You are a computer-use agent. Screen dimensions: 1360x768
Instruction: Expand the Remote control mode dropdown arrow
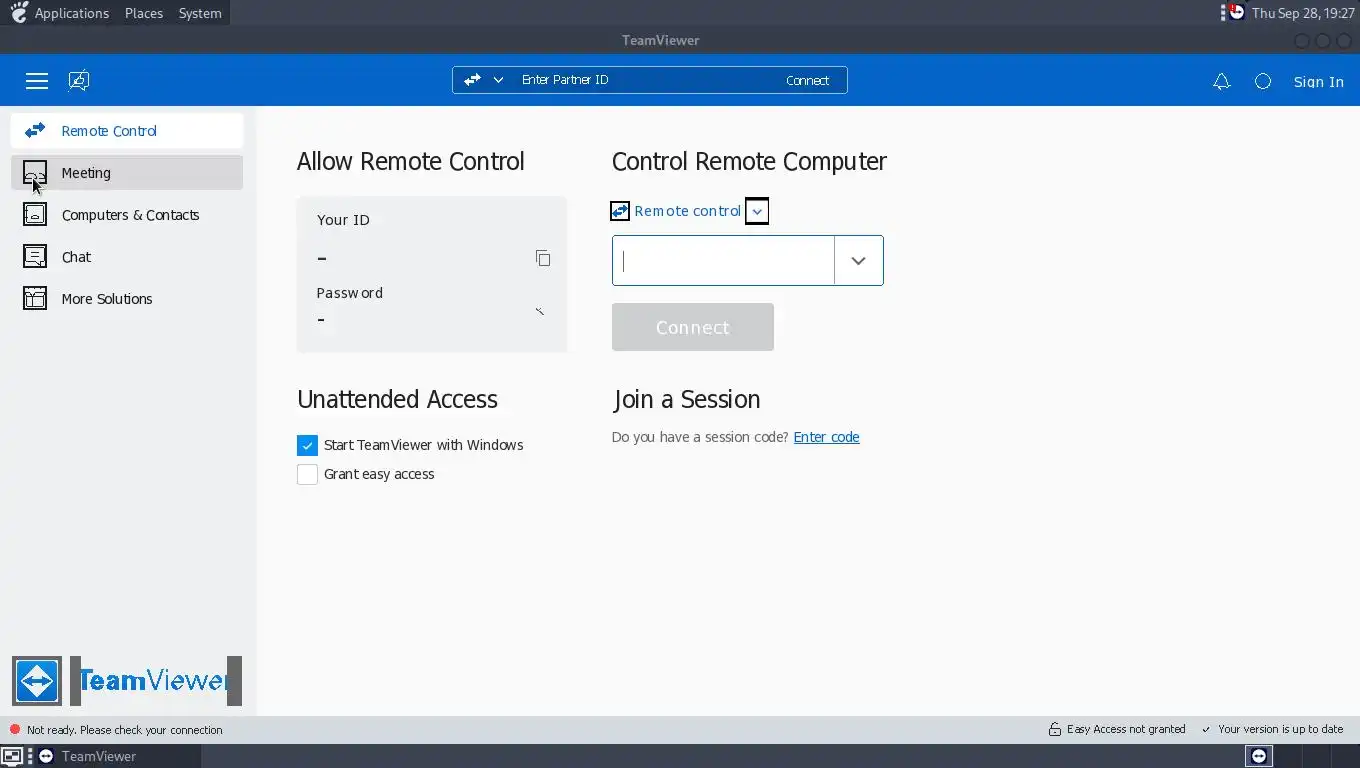(x=757, y=211)
